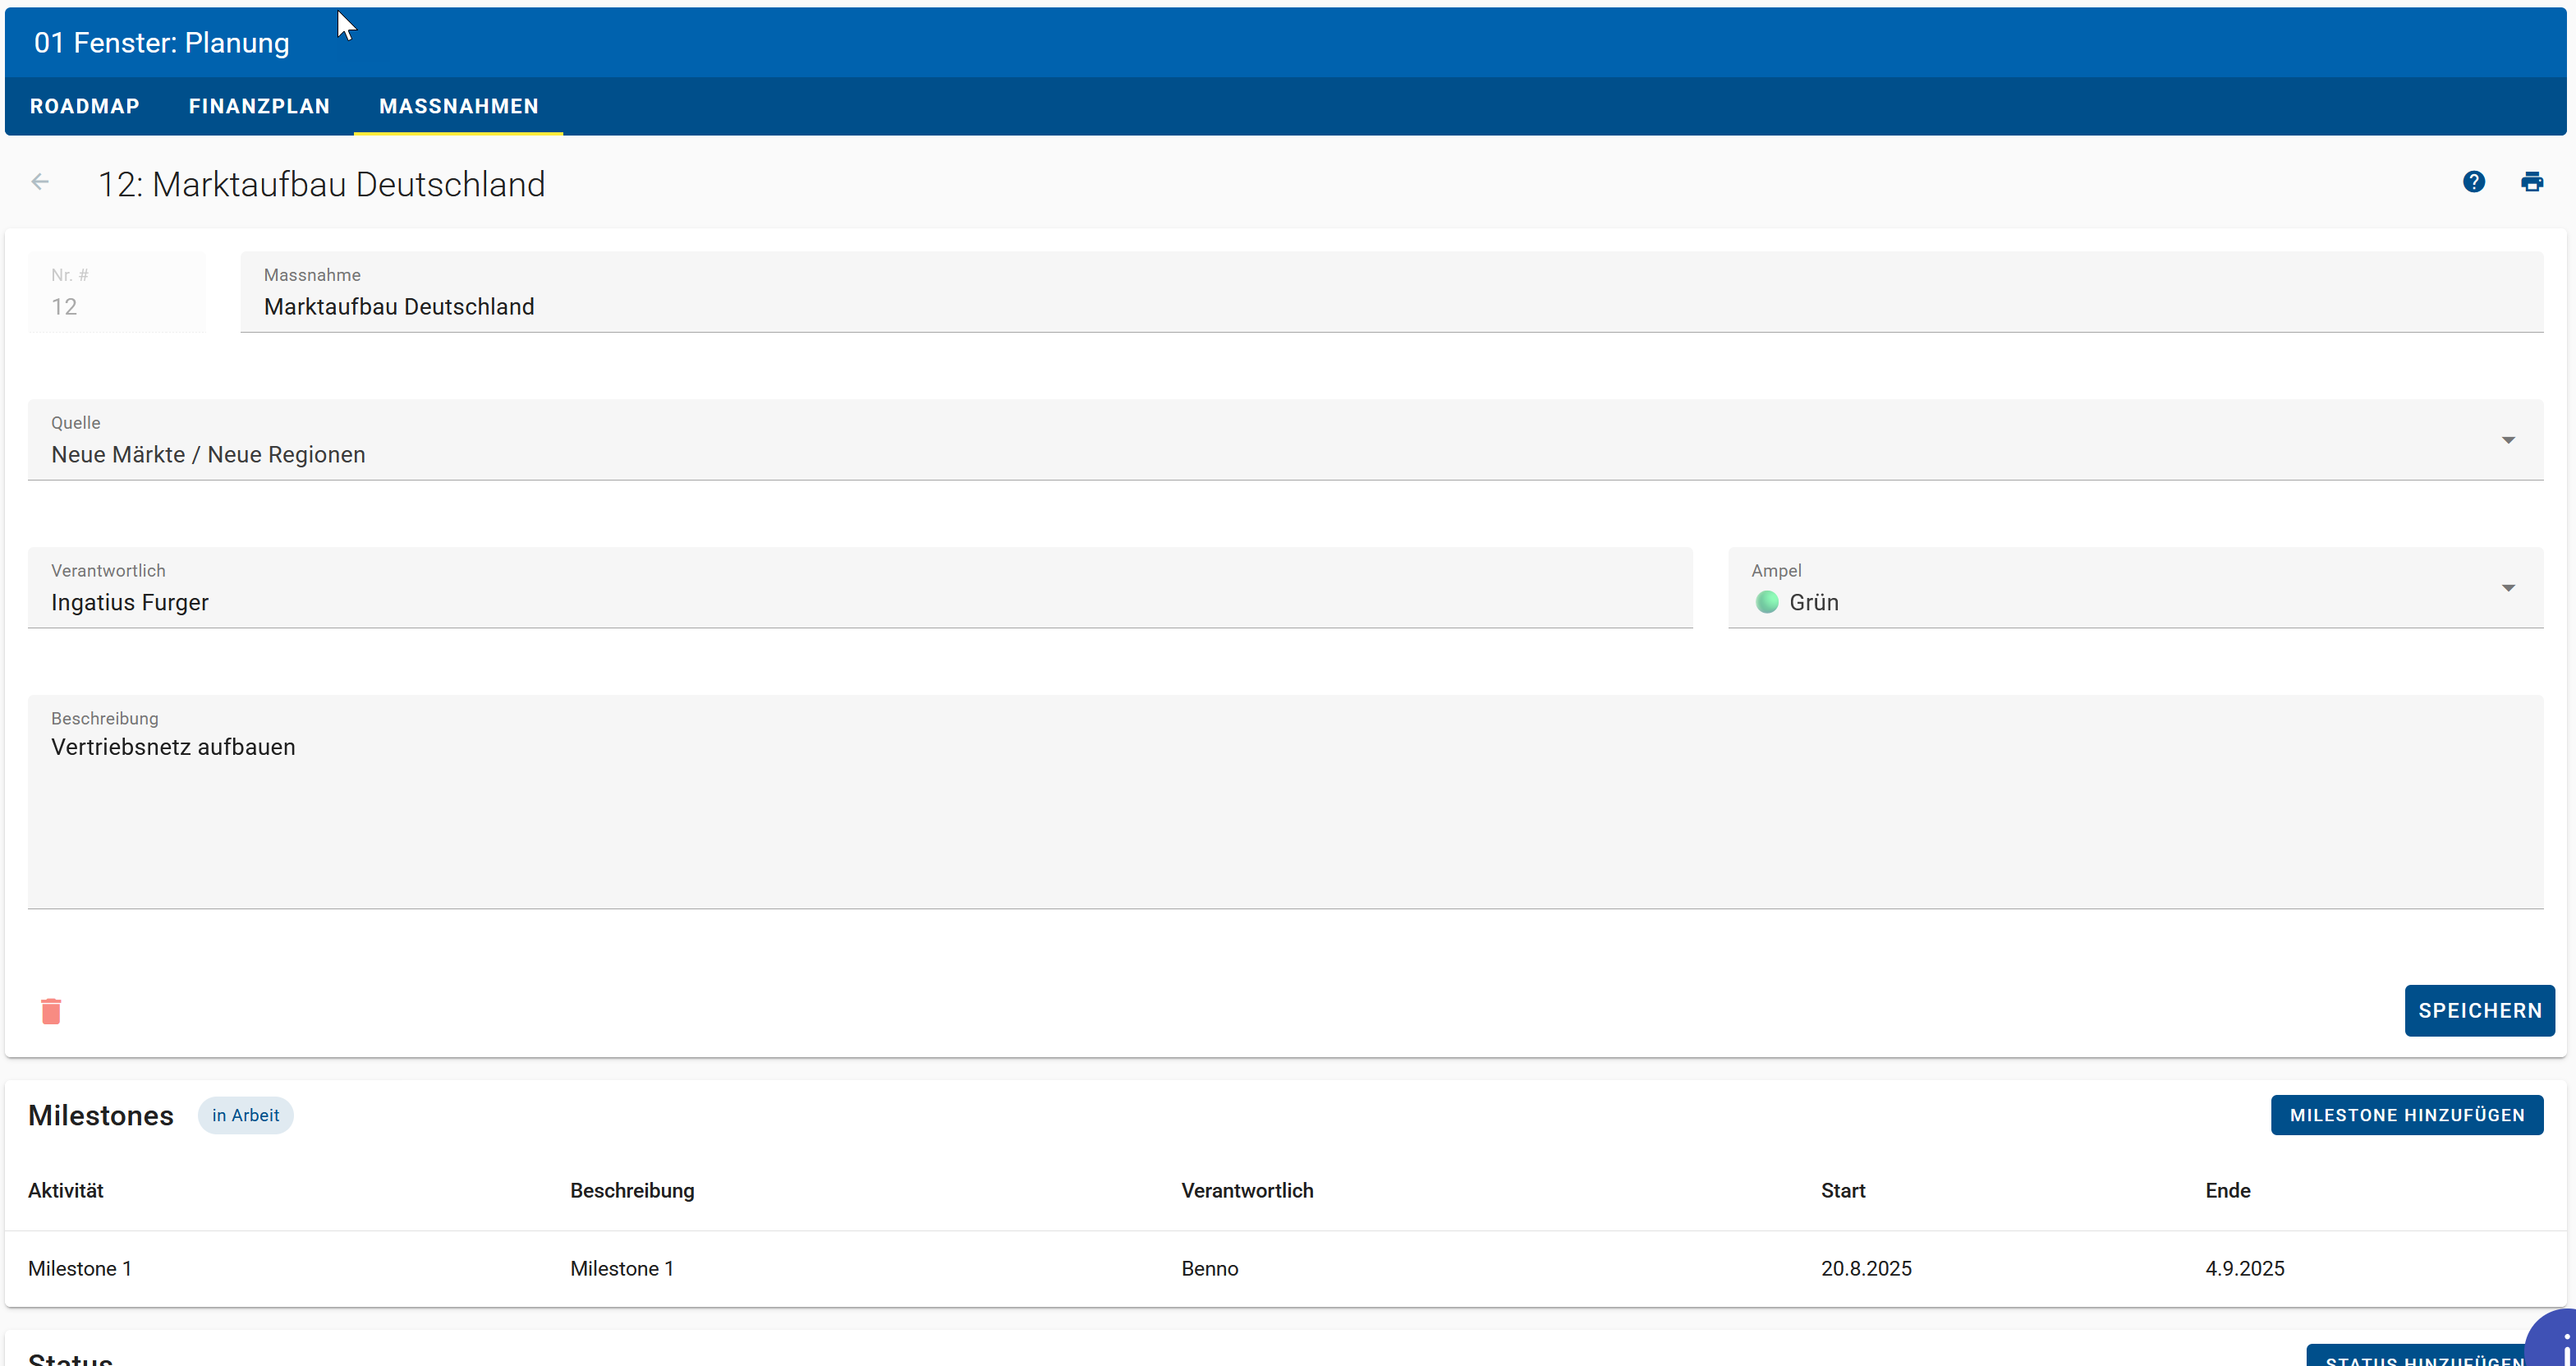Click the Milestone 1 description cell

click(x=622, y=1268)
